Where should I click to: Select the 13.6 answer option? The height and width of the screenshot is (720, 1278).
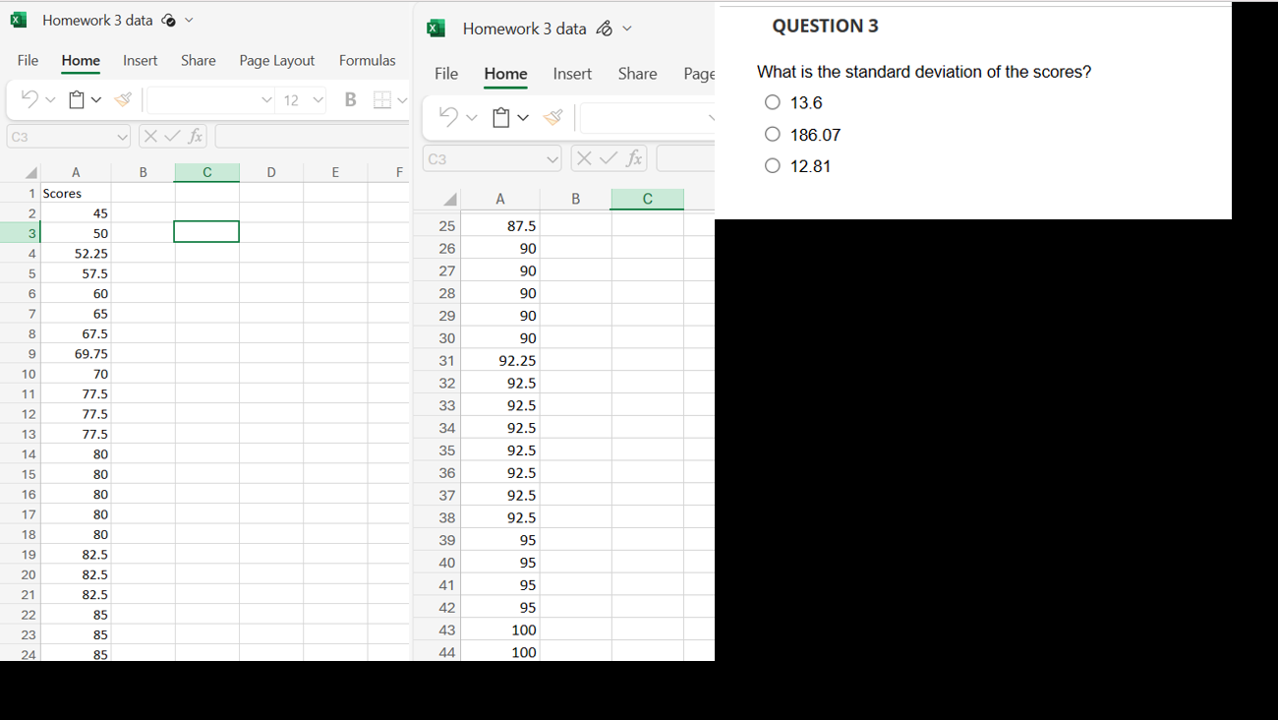click(x=772, y=101)
